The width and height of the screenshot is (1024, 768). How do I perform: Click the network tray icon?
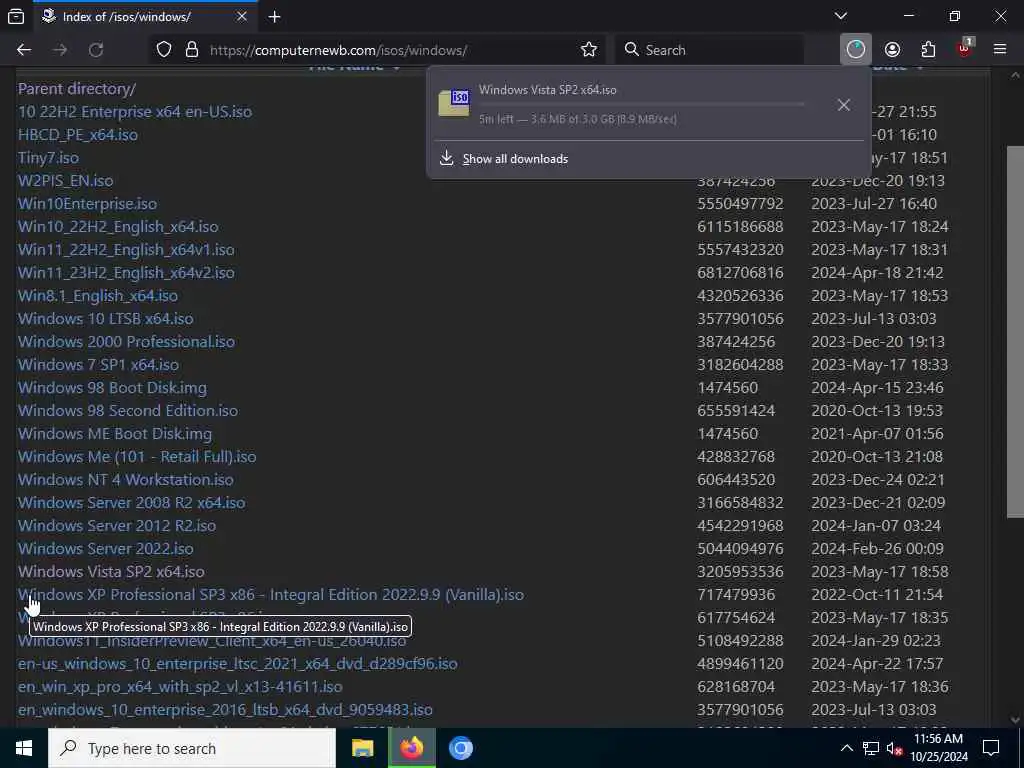pyautogui.click(x=871, y=748)
